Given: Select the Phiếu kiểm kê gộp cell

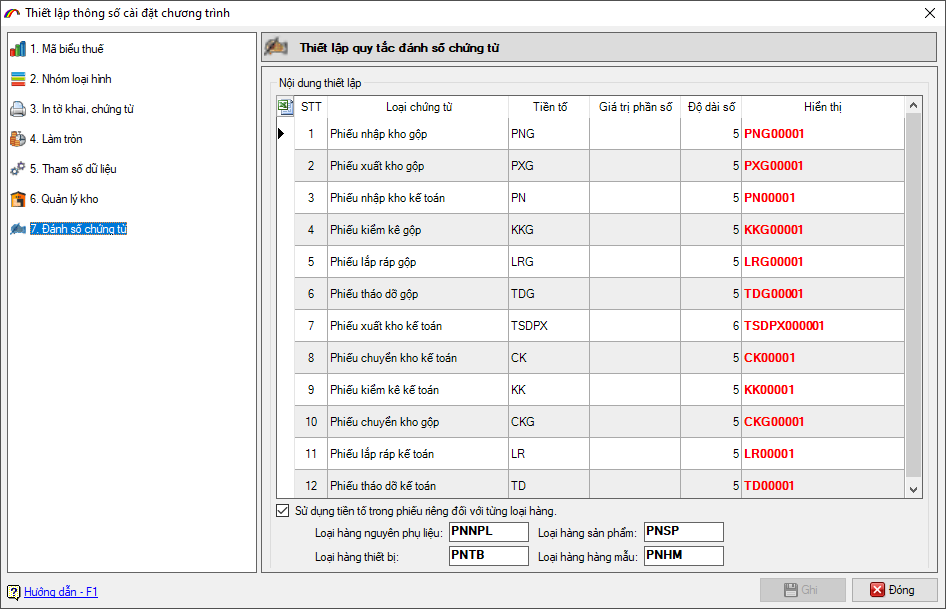Looking at the screenshot, I should click(418, 230).
